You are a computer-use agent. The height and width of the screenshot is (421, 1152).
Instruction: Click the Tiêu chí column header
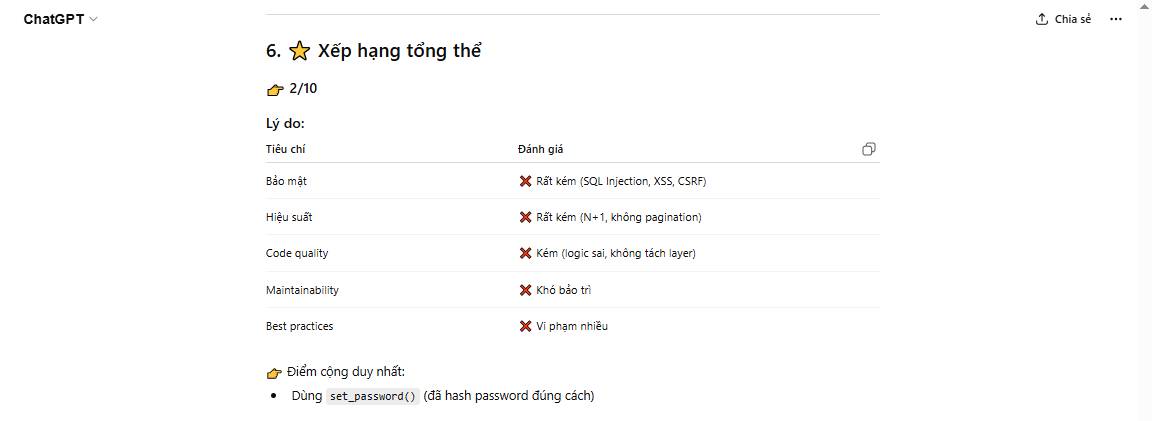coord(285,149)
